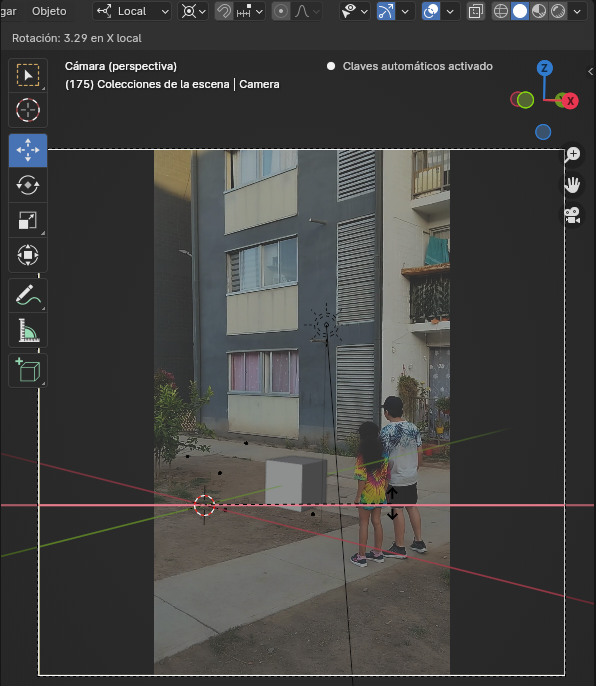The height and width of the screenshot is (686, 596).
Task: Select the Rotate tool
Action: coord(28,185)
